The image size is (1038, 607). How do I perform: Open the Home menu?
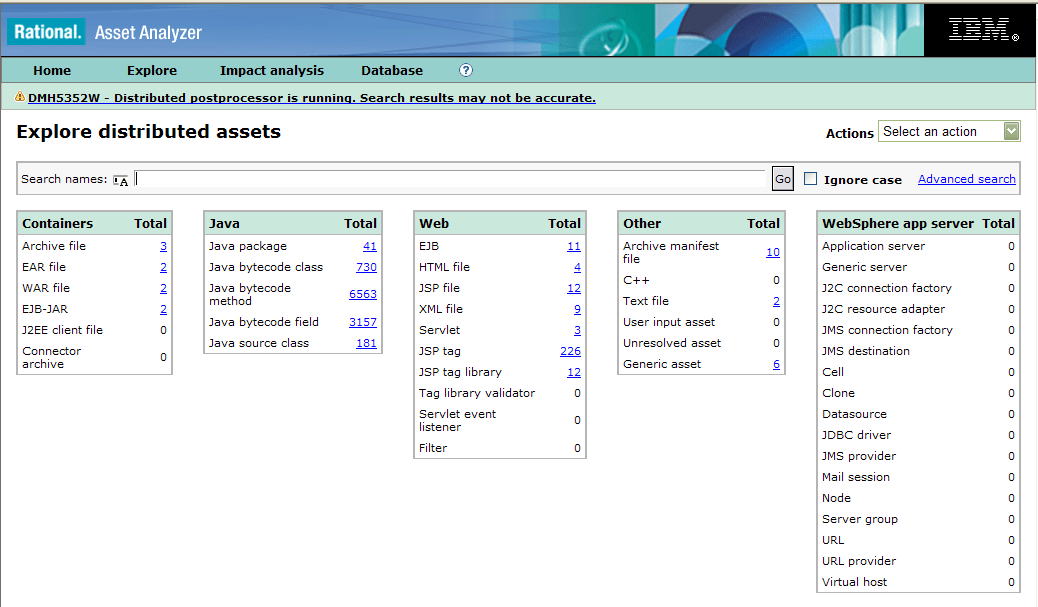52,71
